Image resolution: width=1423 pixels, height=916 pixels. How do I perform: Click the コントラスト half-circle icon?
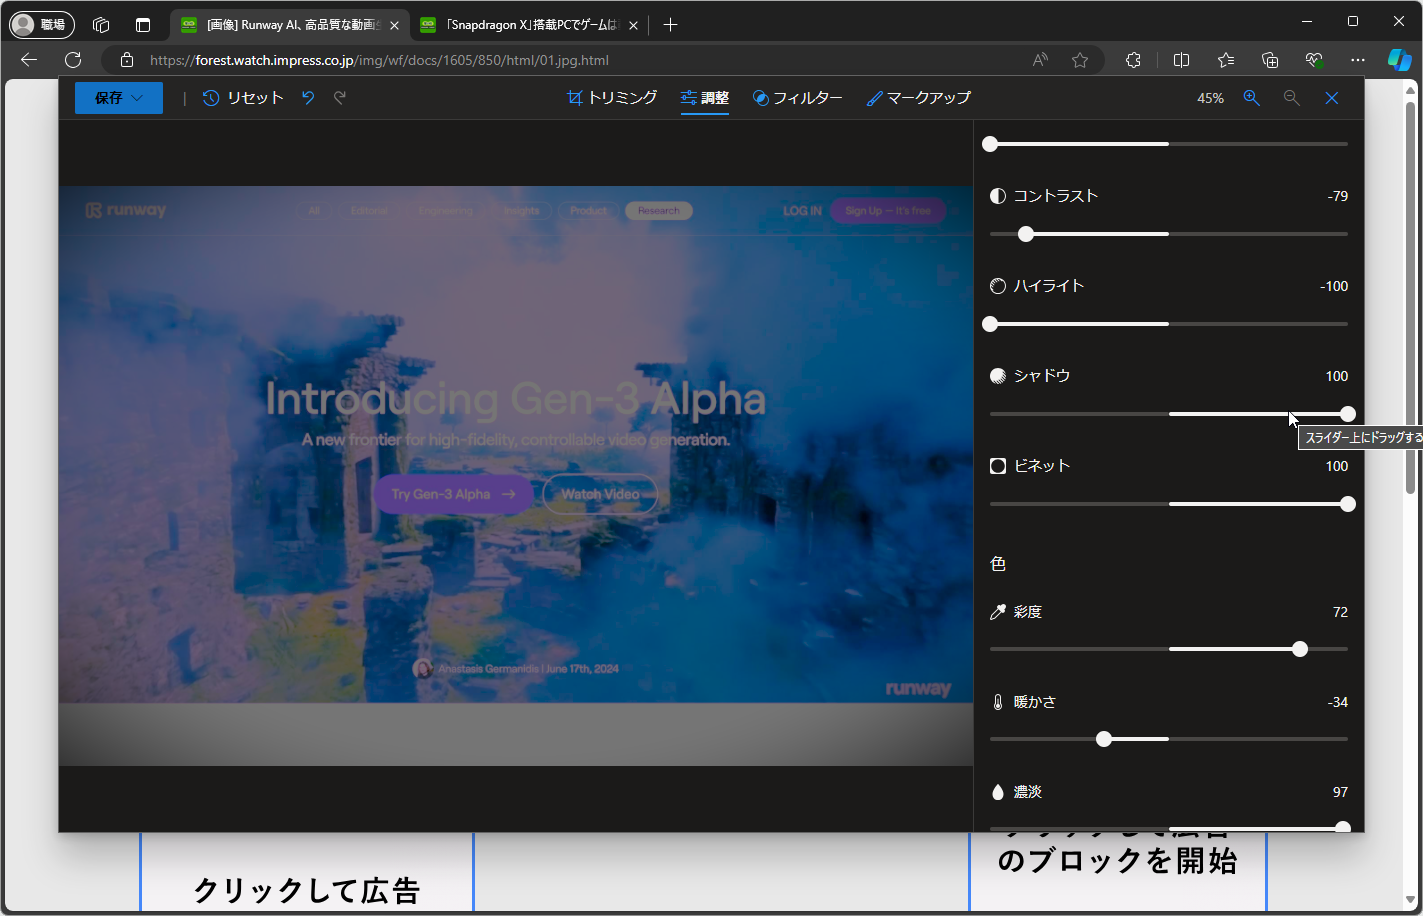998,196
